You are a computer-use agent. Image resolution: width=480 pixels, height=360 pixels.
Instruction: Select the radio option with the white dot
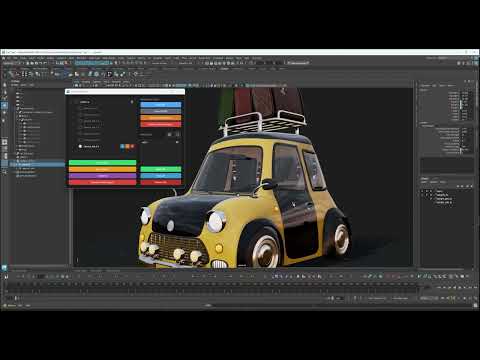pyautogui.click(x=80, y=146)
